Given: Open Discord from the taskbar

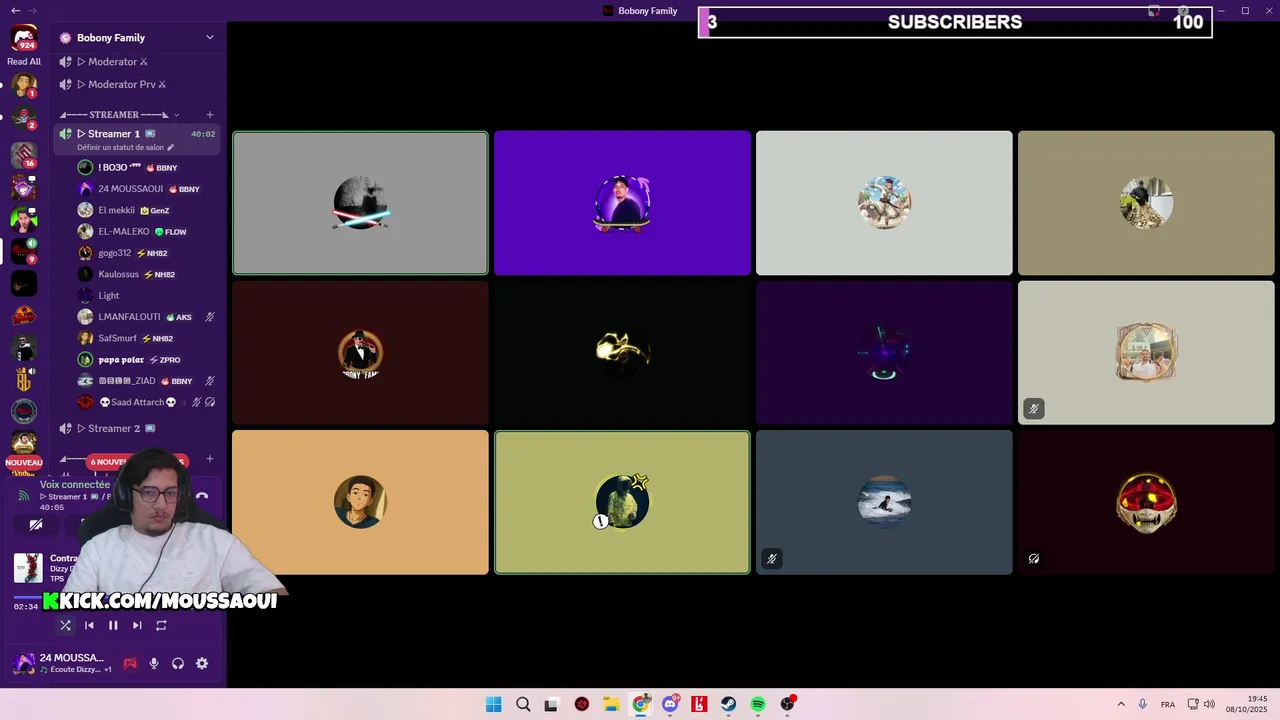Looking at the screenshot, I should pyautogui.click(x=670, y=704).
